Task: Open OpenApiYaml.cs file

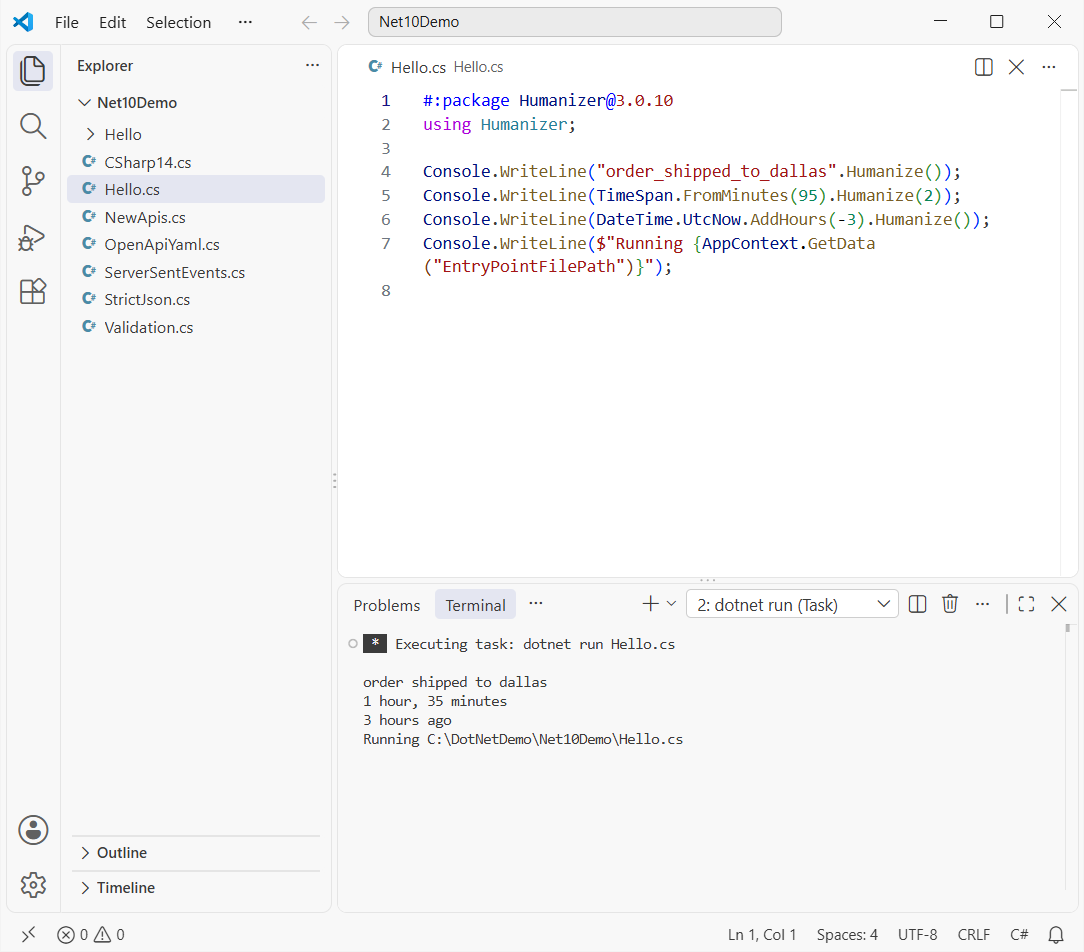Action: point(196,245)
